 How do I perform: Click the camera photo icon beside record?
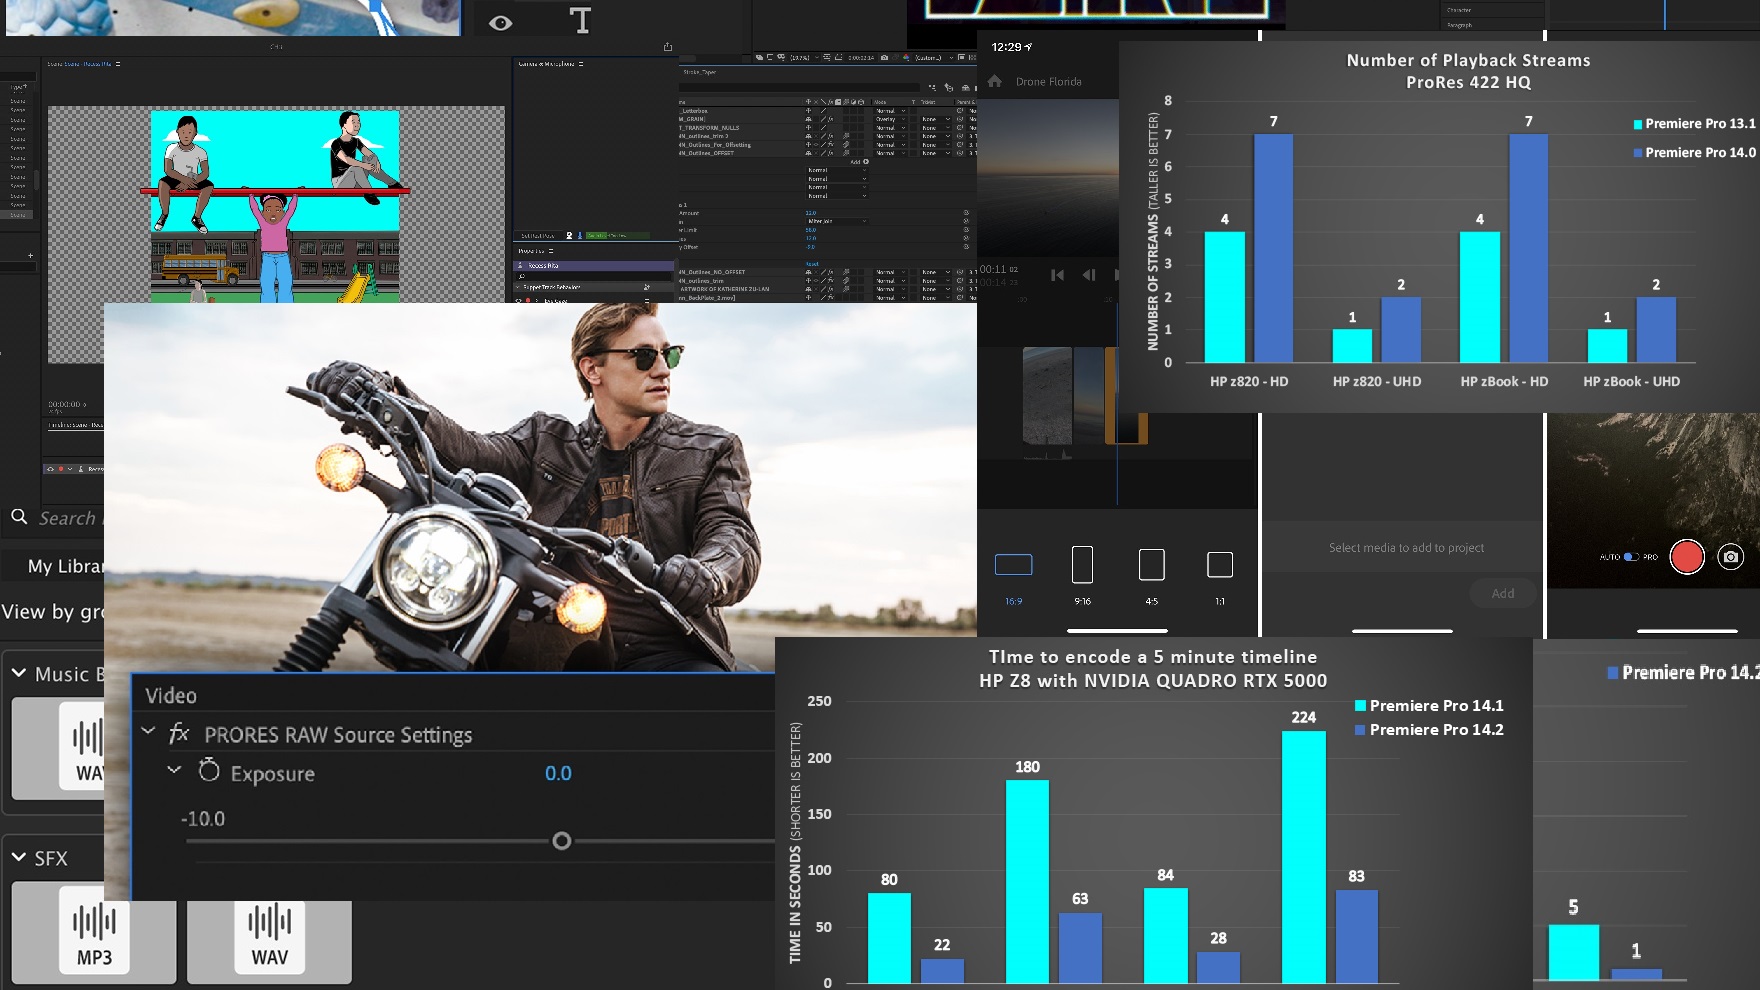(1731, 557)
